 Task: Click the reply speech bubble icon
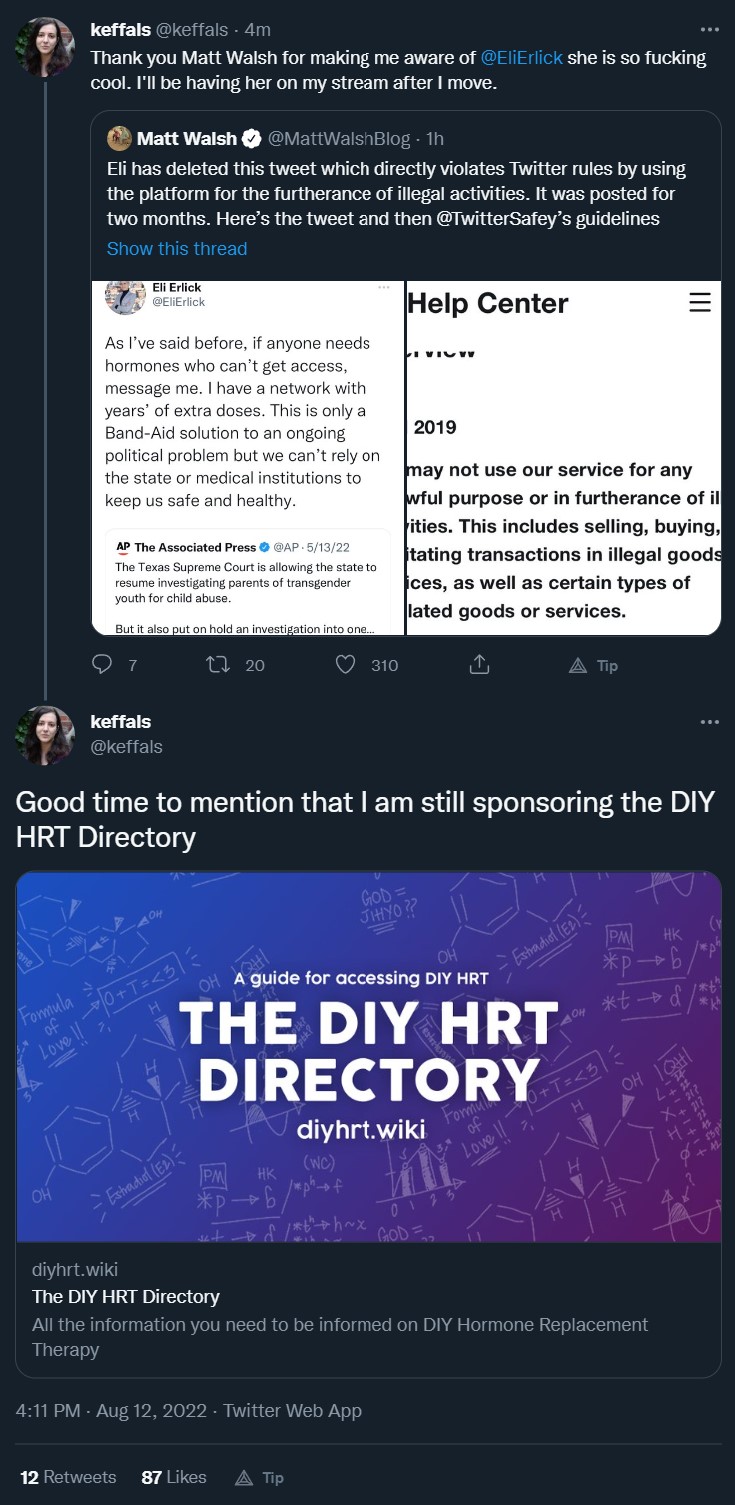(101, 665)
